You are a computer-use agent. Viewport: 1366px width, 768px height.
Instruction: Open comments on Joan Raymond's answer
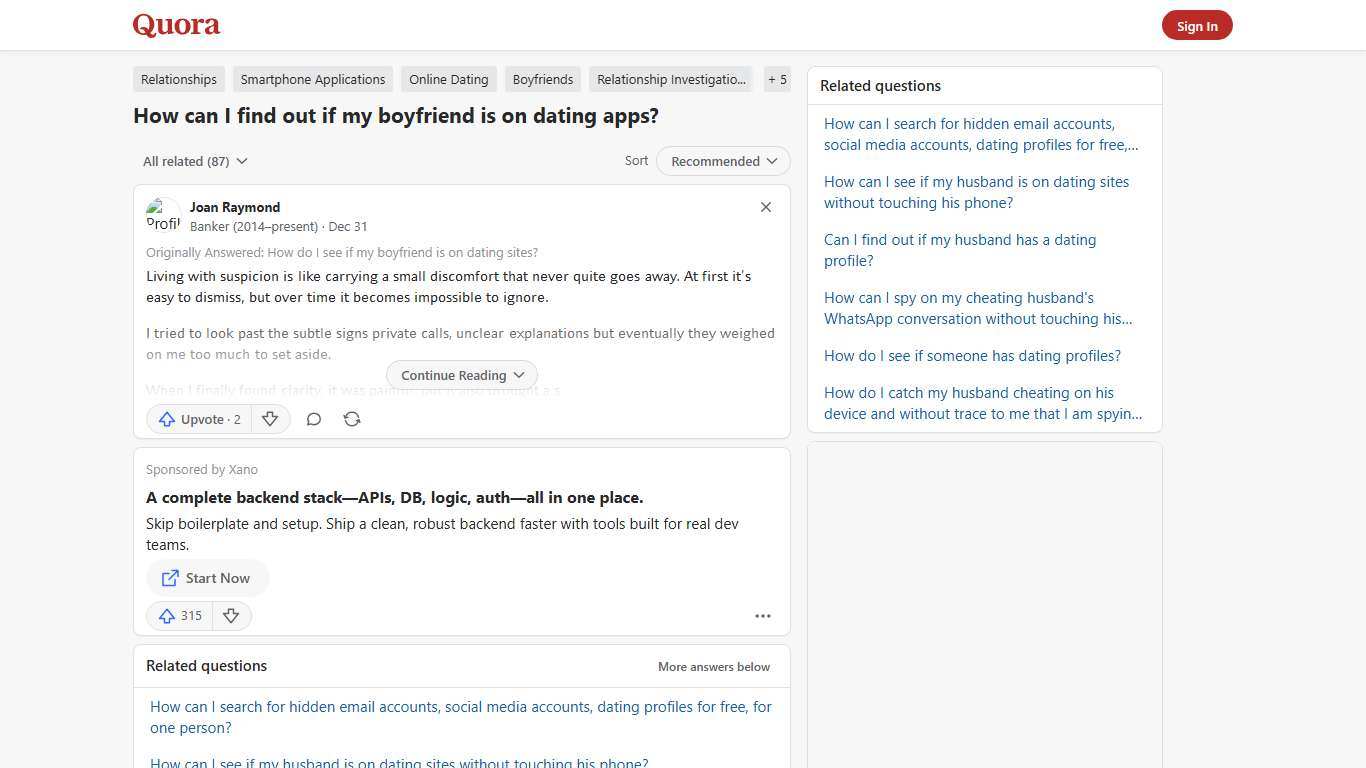coord(313,419)
